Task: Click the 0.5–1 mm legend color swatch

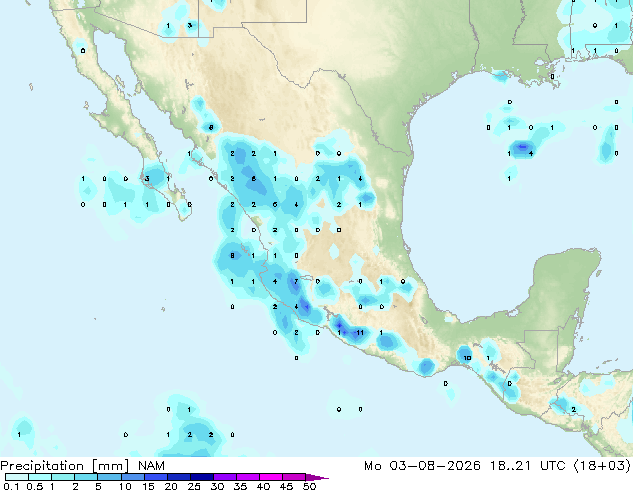Action: [40, 477]
